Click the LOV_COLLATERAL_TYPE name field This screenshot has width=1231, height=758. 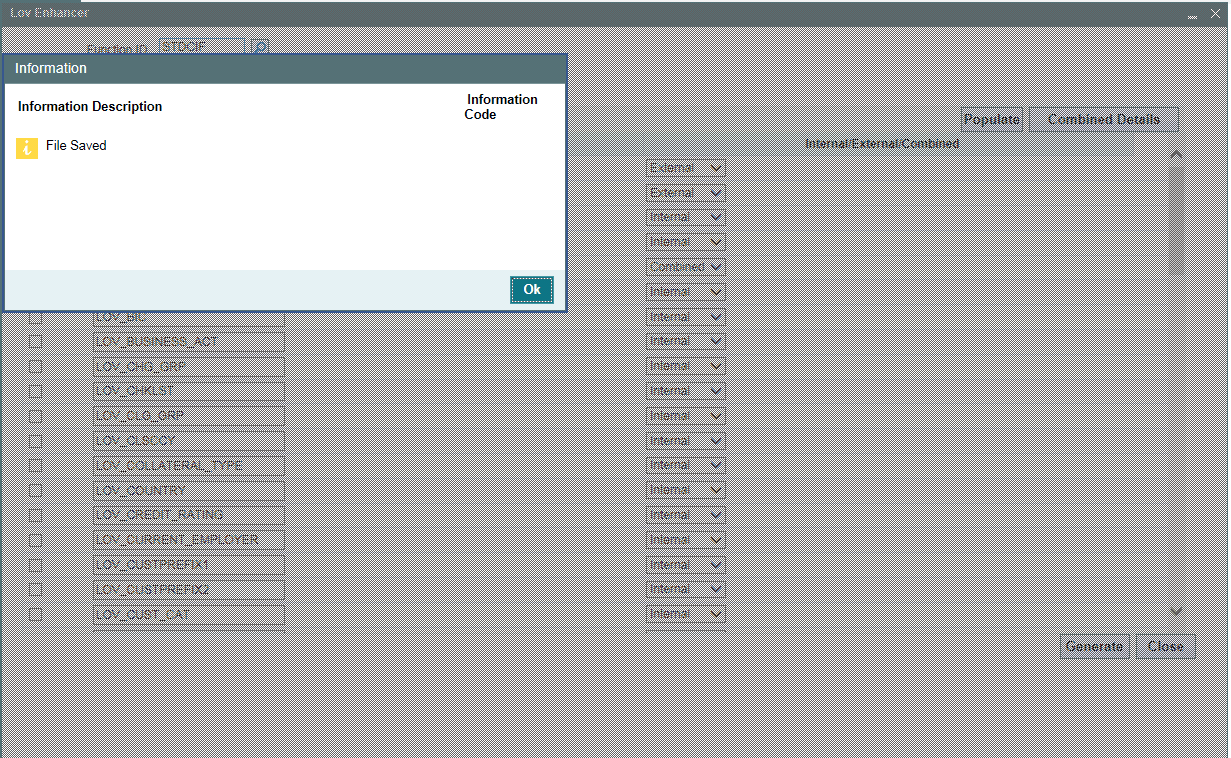(x=189, y=465)
